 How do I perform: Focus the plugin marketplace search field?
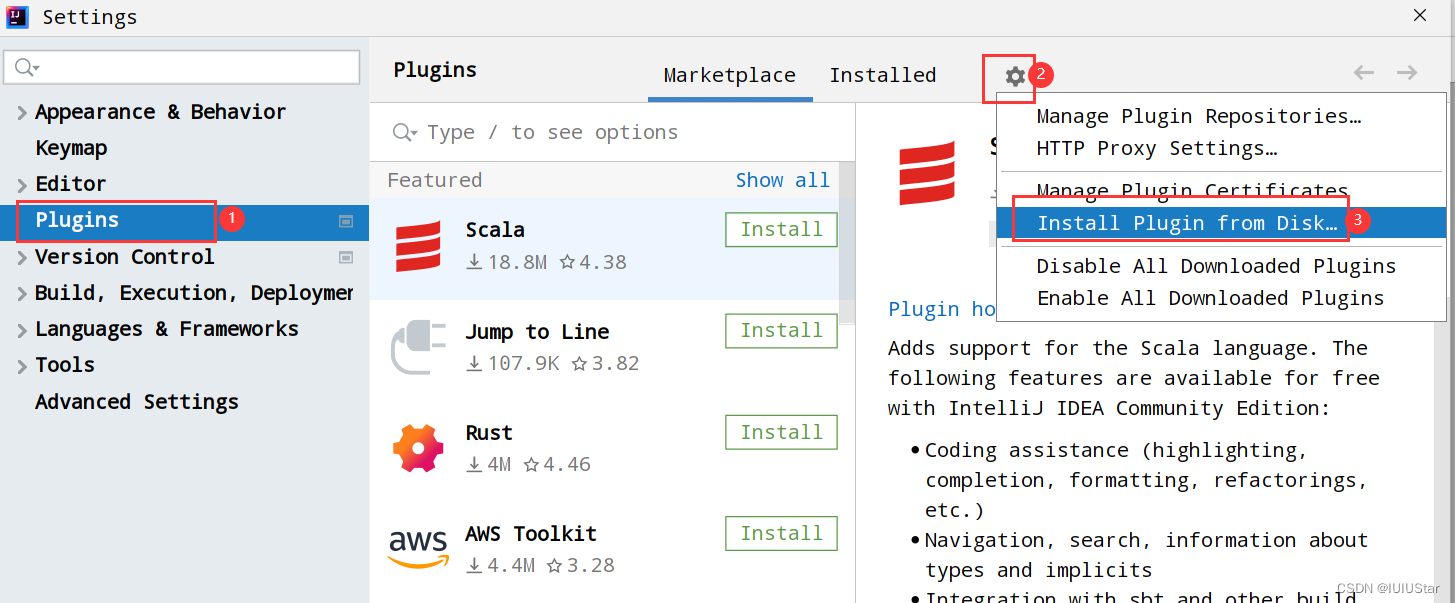tap(612, 132)
